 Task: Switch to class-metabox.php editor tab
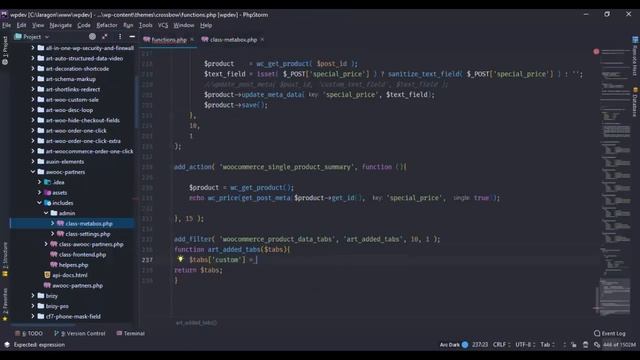tap(233, 40)
